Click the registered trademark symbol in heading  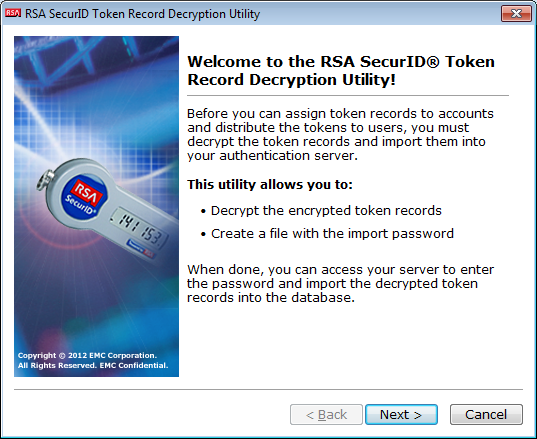coord(433,62)
